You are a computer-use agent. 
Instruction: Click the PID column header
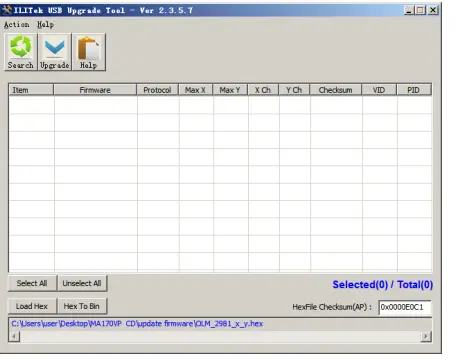[414, 90]
